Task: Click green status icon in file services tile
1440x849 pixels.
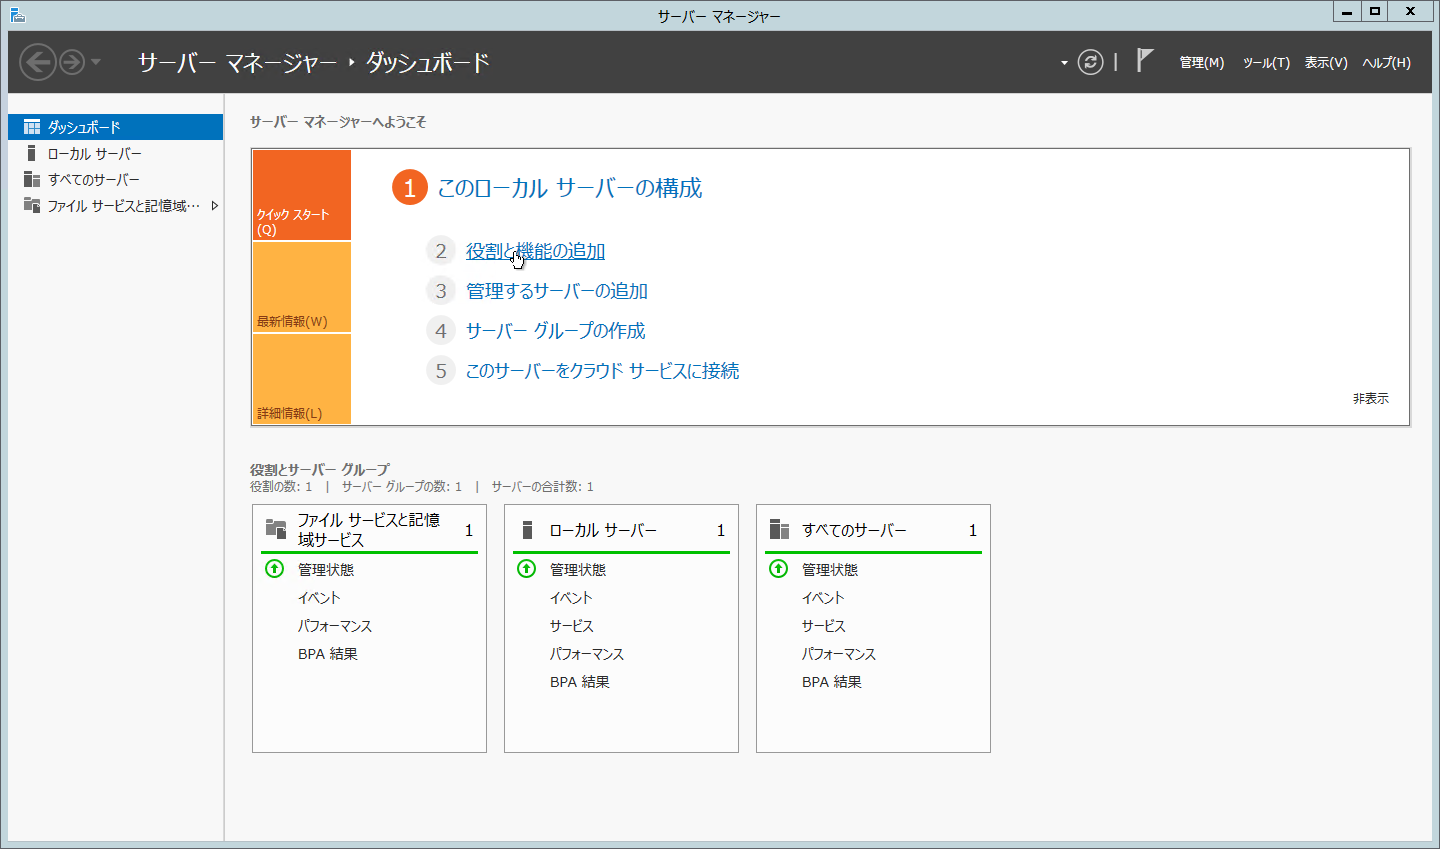Action: (x=275, y=569)
